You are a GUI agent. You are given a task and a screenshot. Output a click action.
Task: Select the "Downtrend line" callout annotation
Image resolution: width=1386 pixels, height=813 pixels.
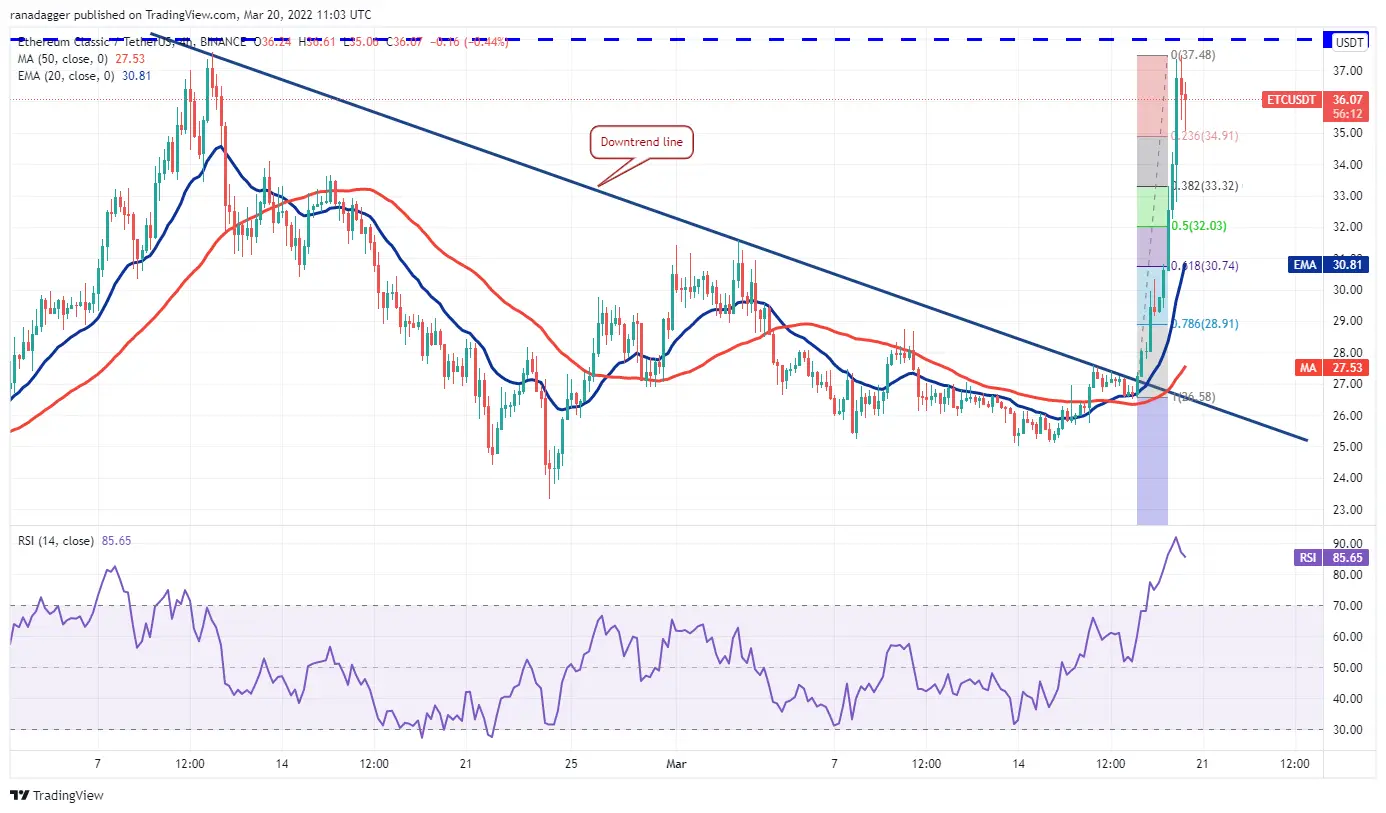pyautogui.click(x=641, y=143)
